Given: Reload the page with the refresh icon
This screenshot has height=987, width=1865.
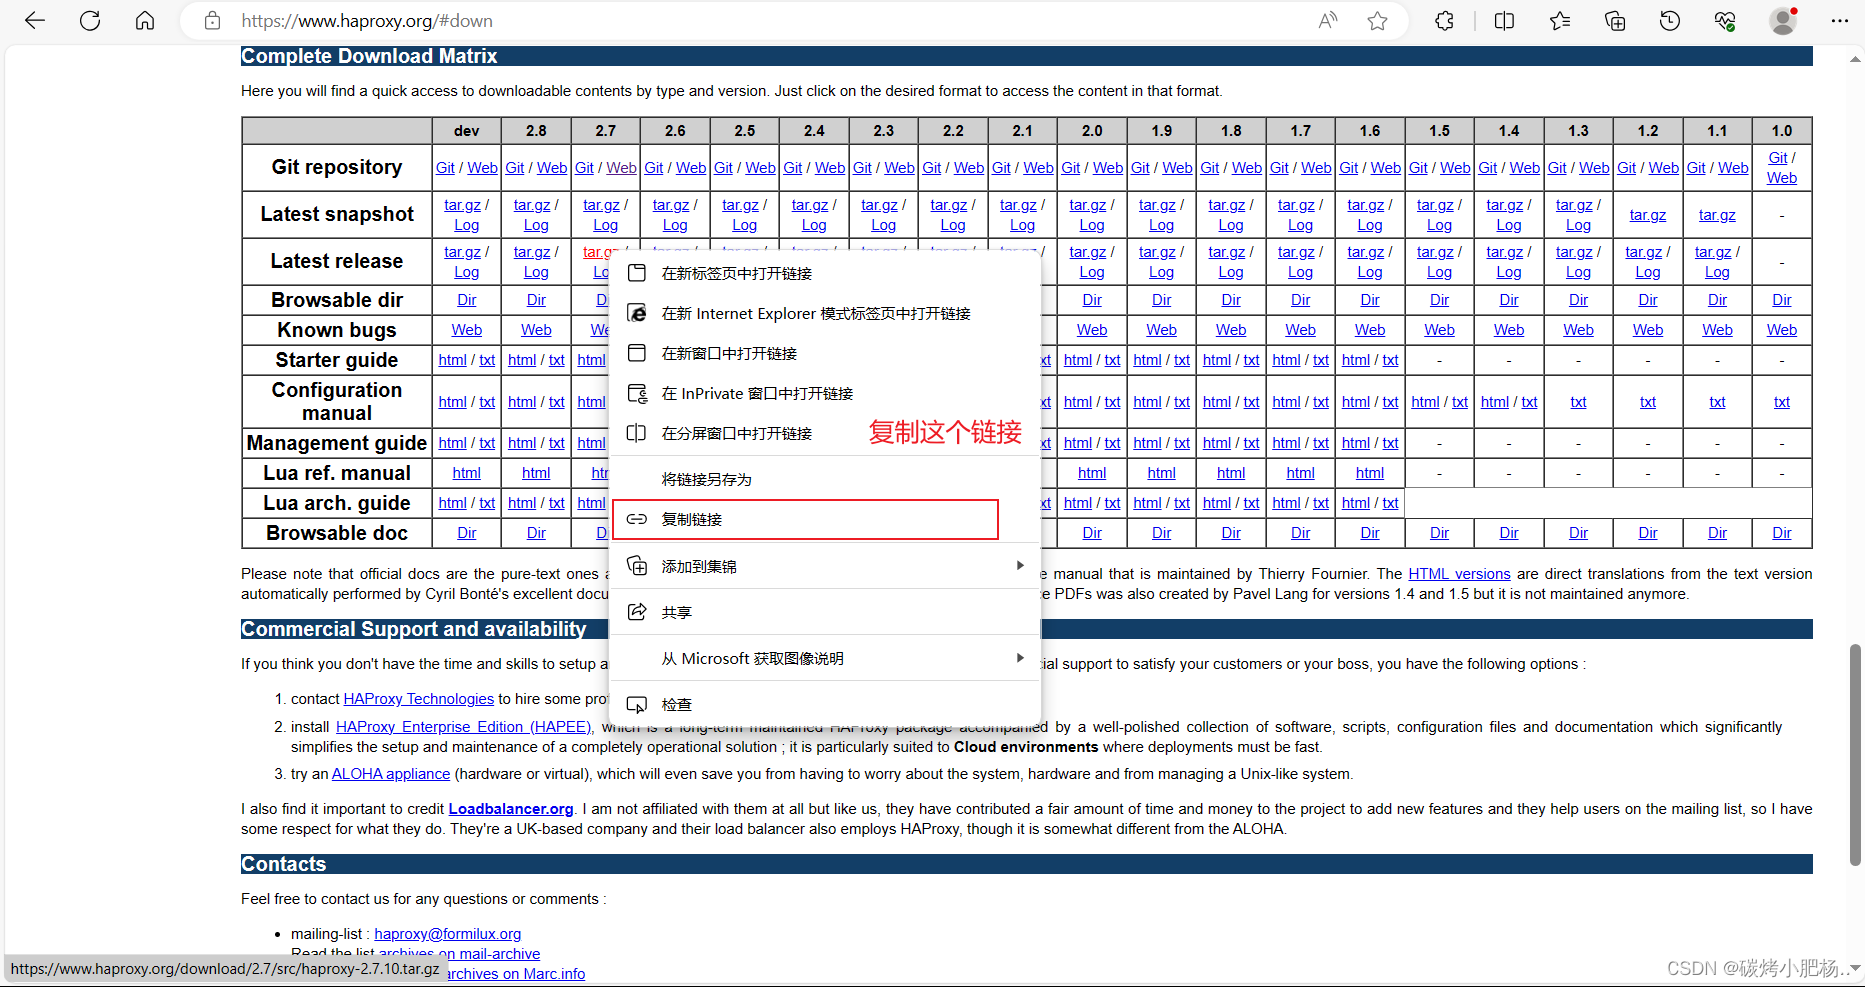Looking at the screenshot, I should pyautogui.click(x=90, y=20).
